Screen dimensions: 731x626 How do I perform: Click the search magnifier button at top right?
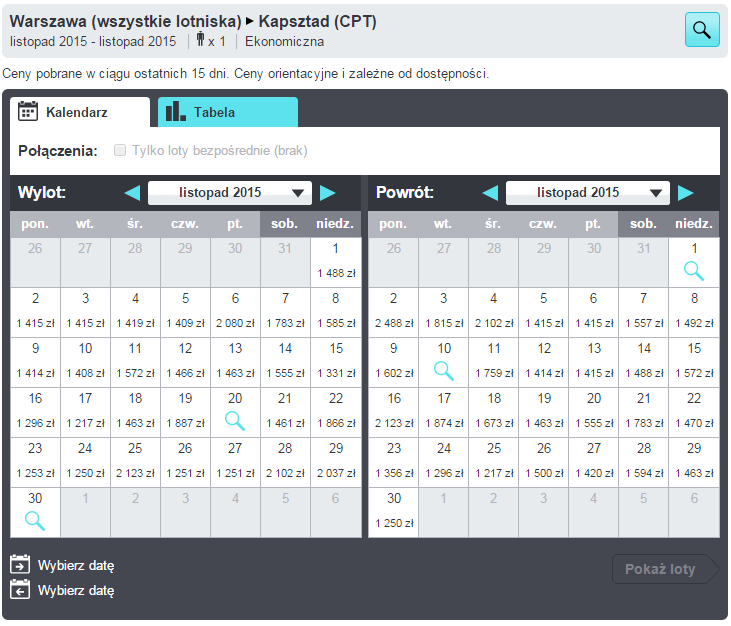click(x=702, y=30)
